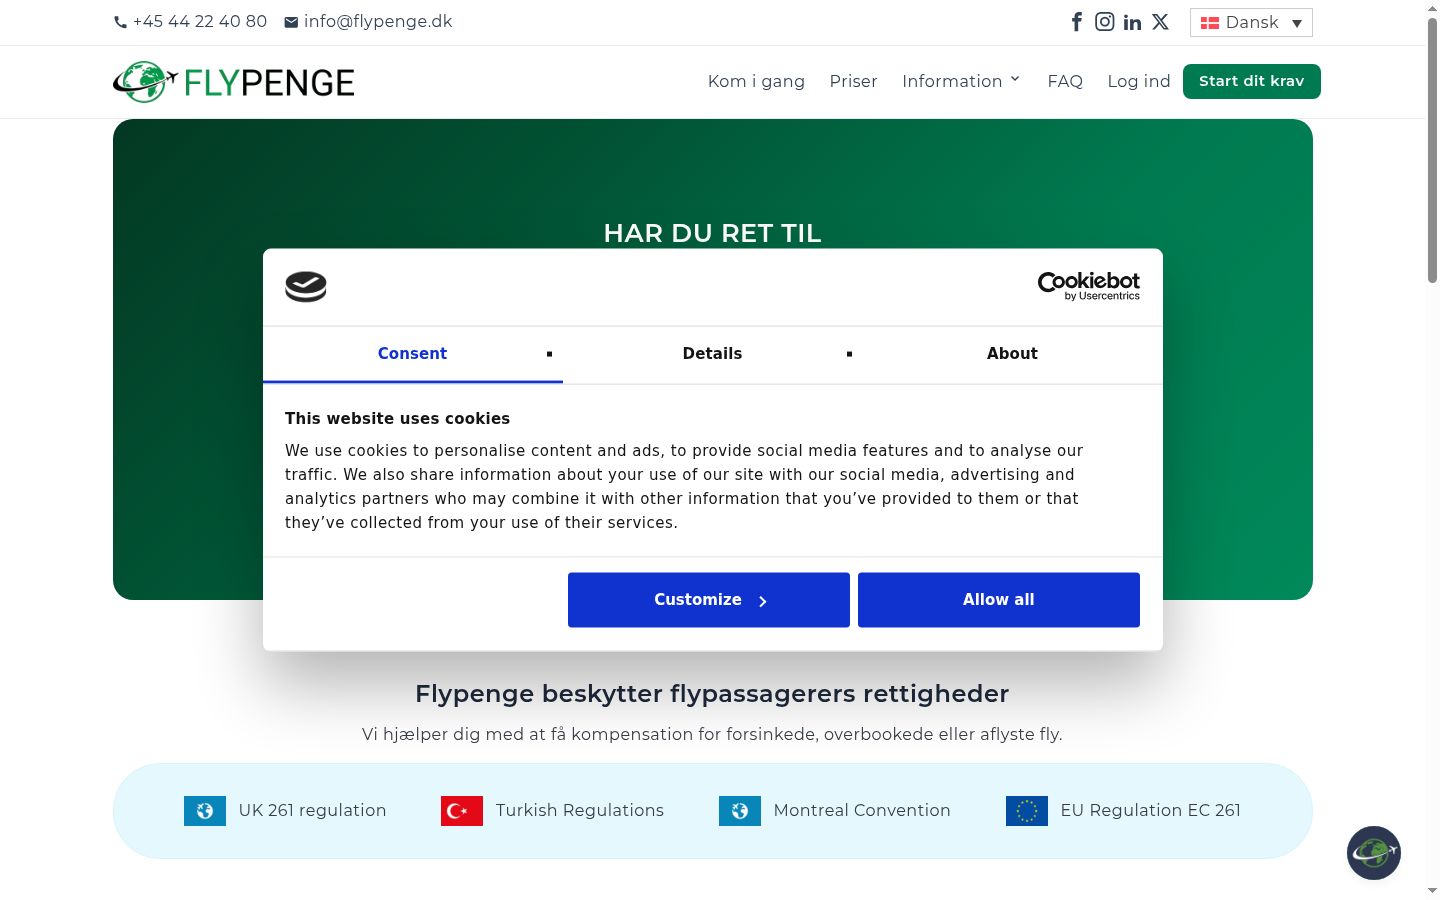Click the EU flag icon

click(1027, 811)
